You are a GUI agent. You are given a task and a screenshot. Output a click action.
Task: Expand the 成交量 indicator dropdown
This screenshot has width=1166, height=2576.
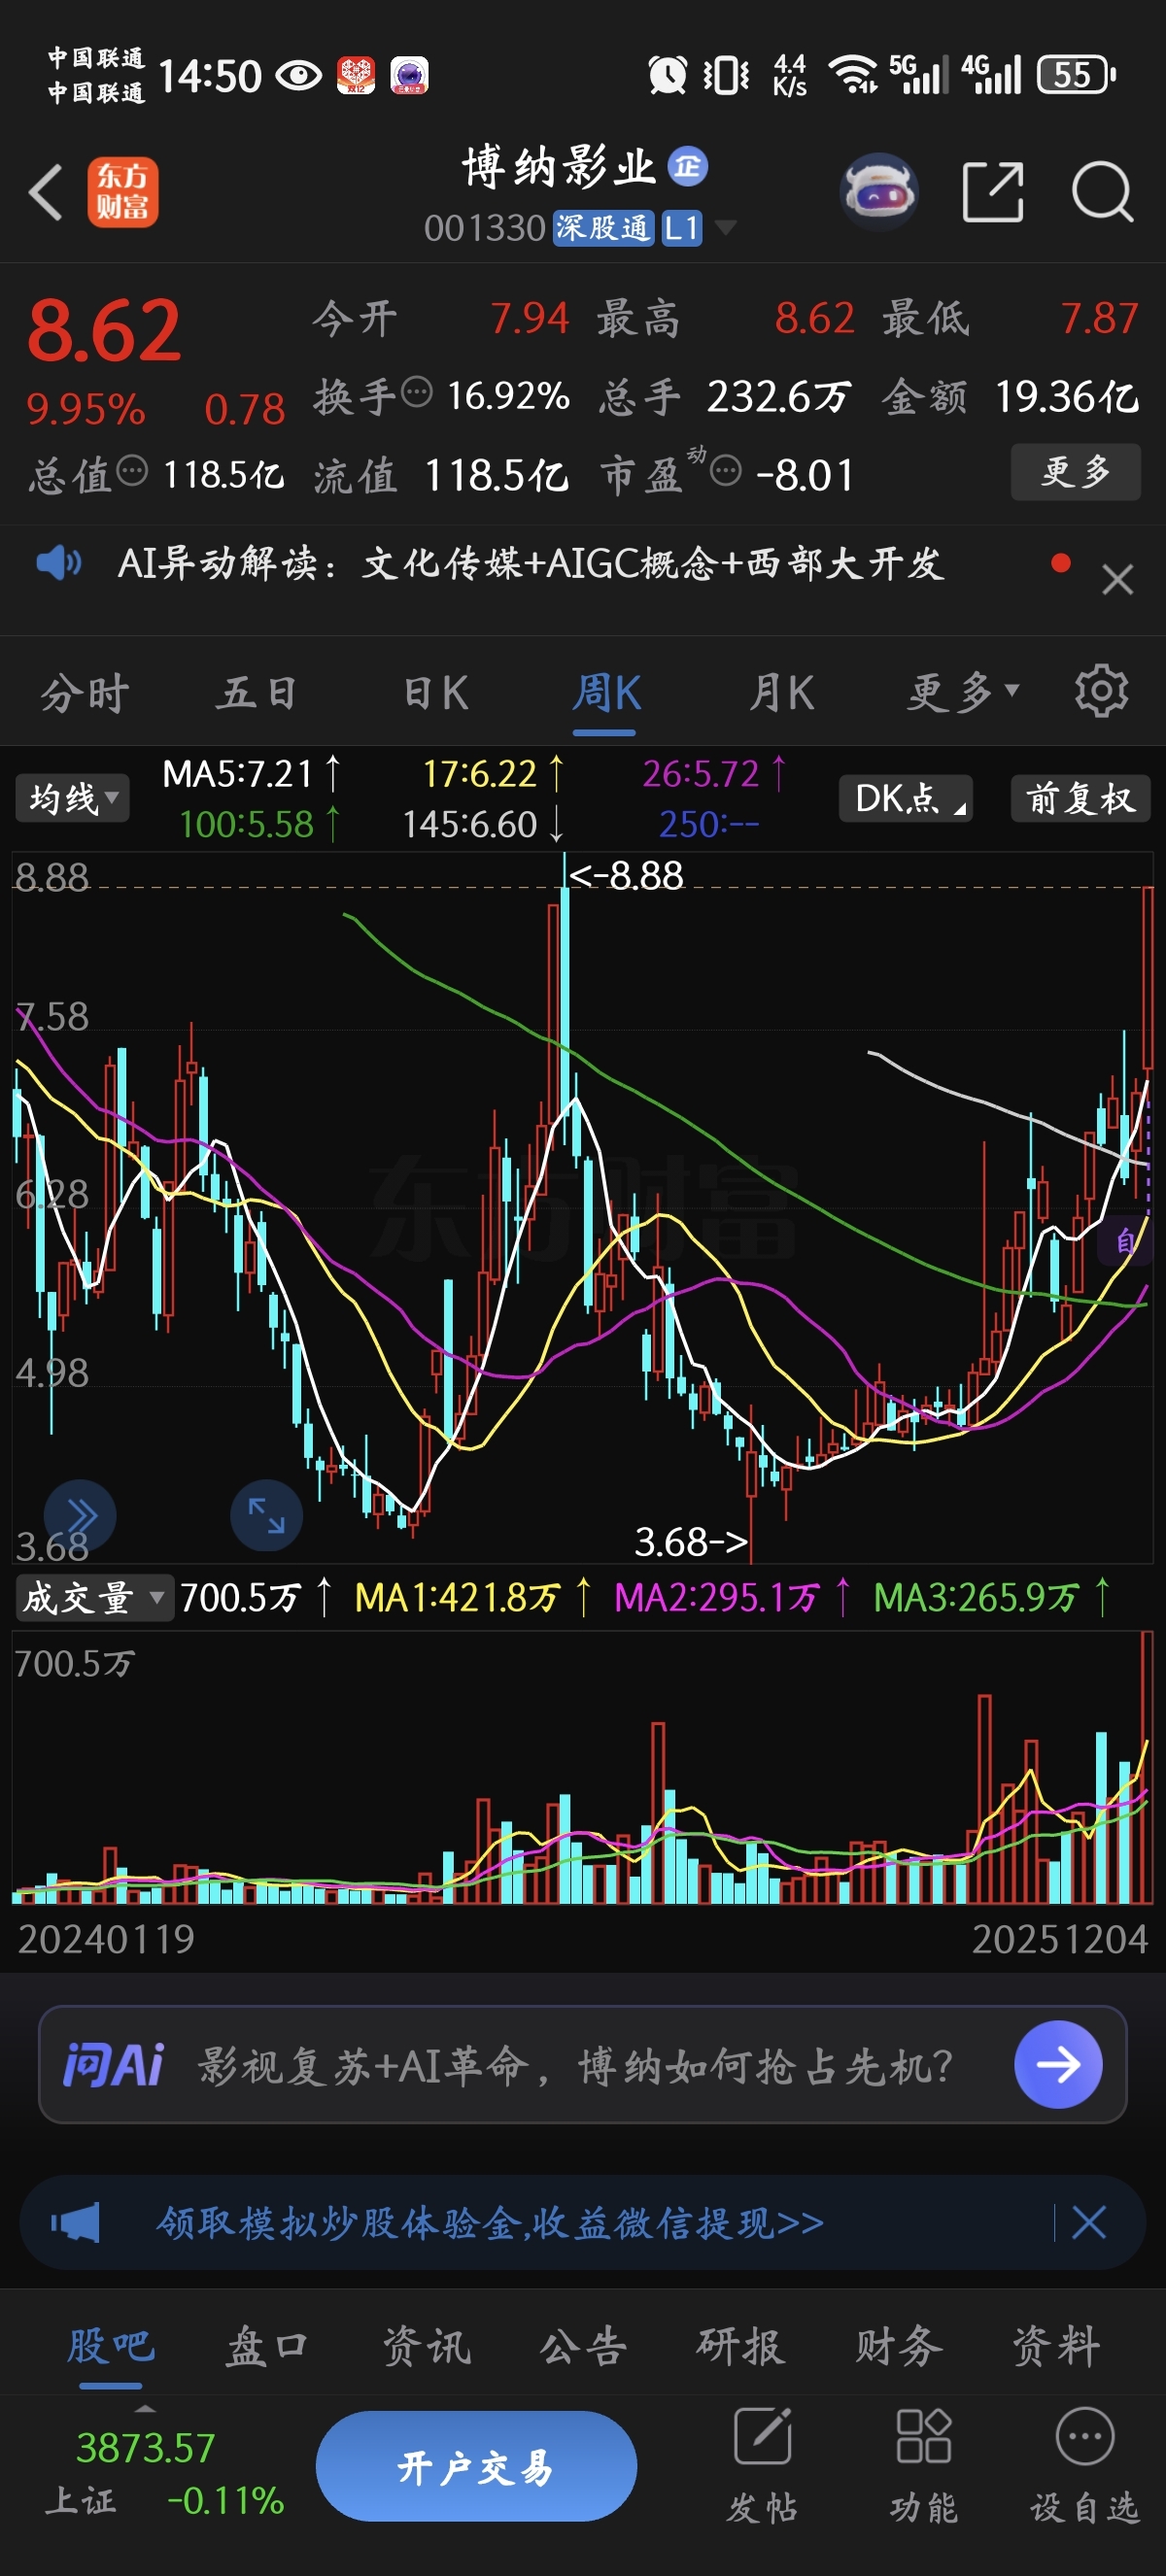tap(94, 1597)
